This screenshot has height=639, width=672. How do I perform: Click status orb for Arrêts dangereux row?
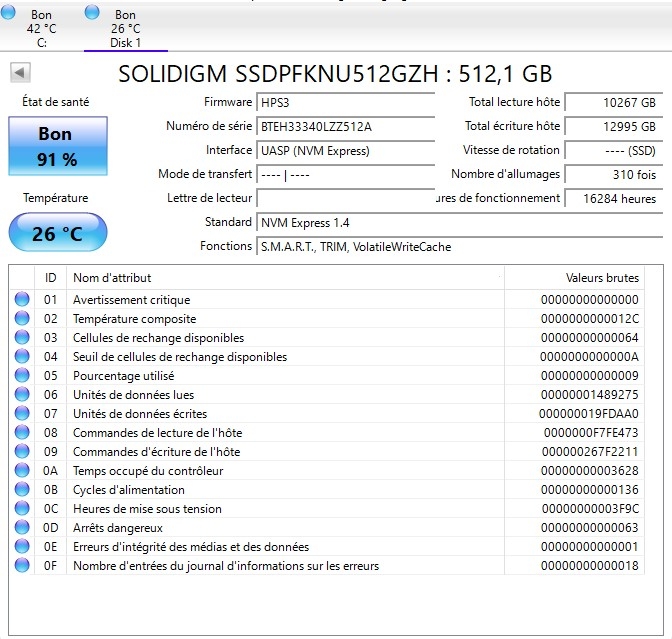(x=22, y=527)
